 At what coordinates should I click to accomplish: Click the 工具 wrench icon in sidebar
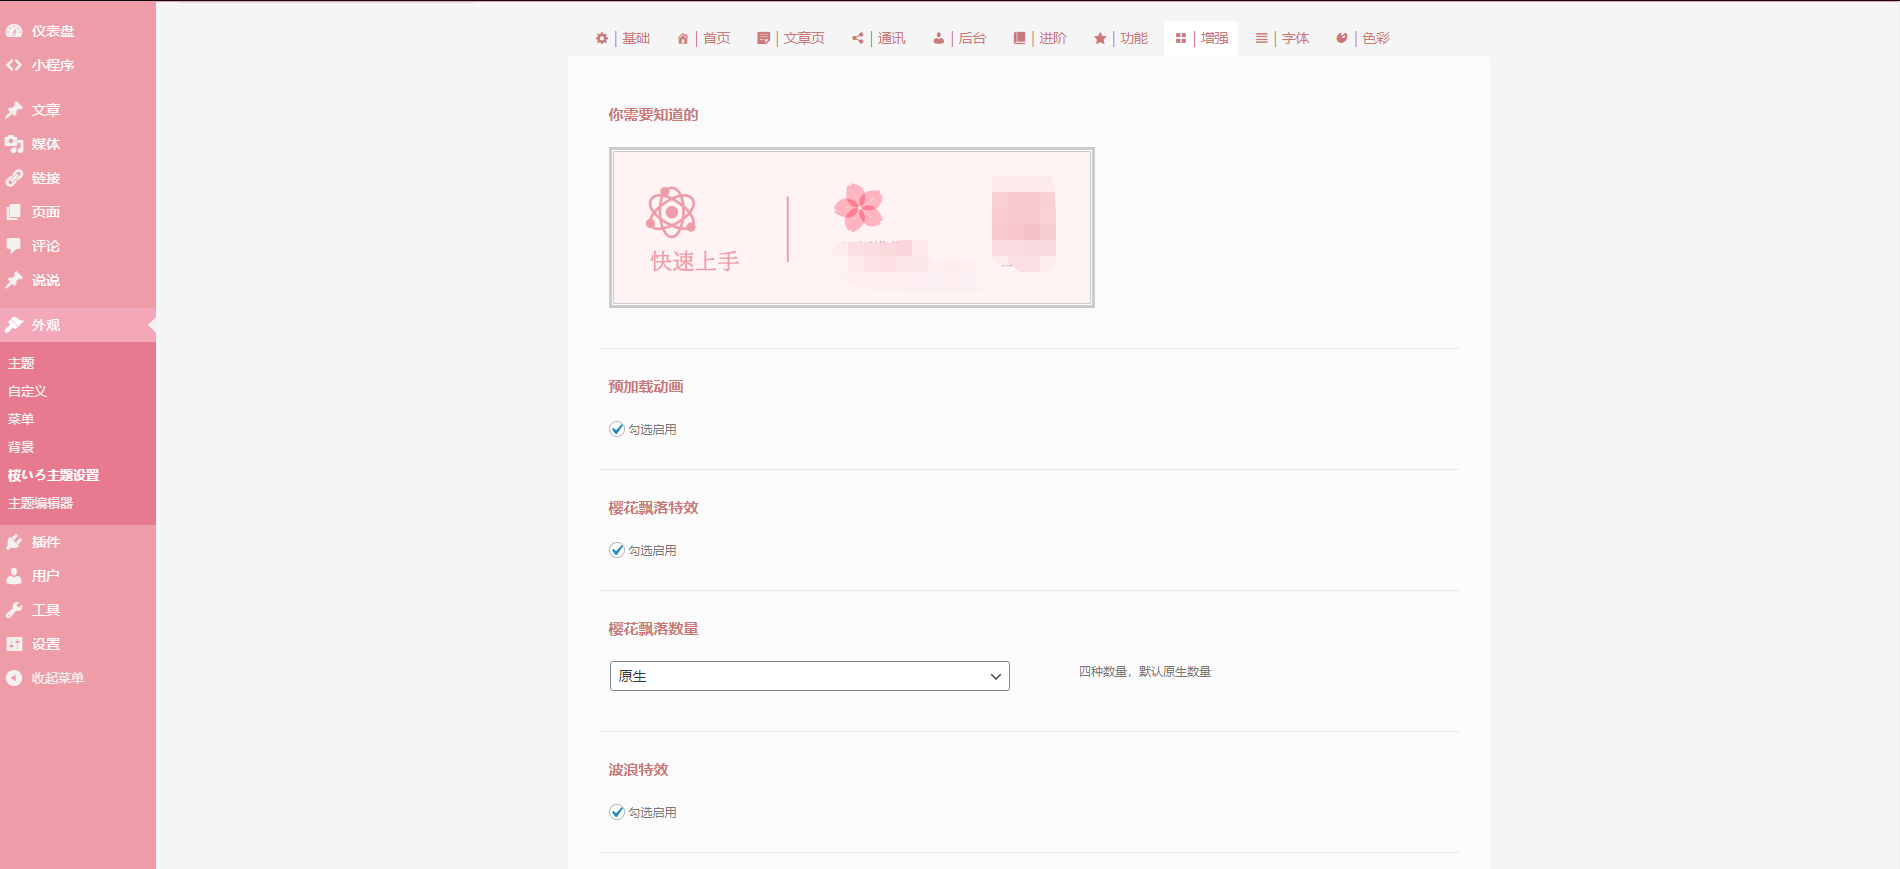[14, 610]
